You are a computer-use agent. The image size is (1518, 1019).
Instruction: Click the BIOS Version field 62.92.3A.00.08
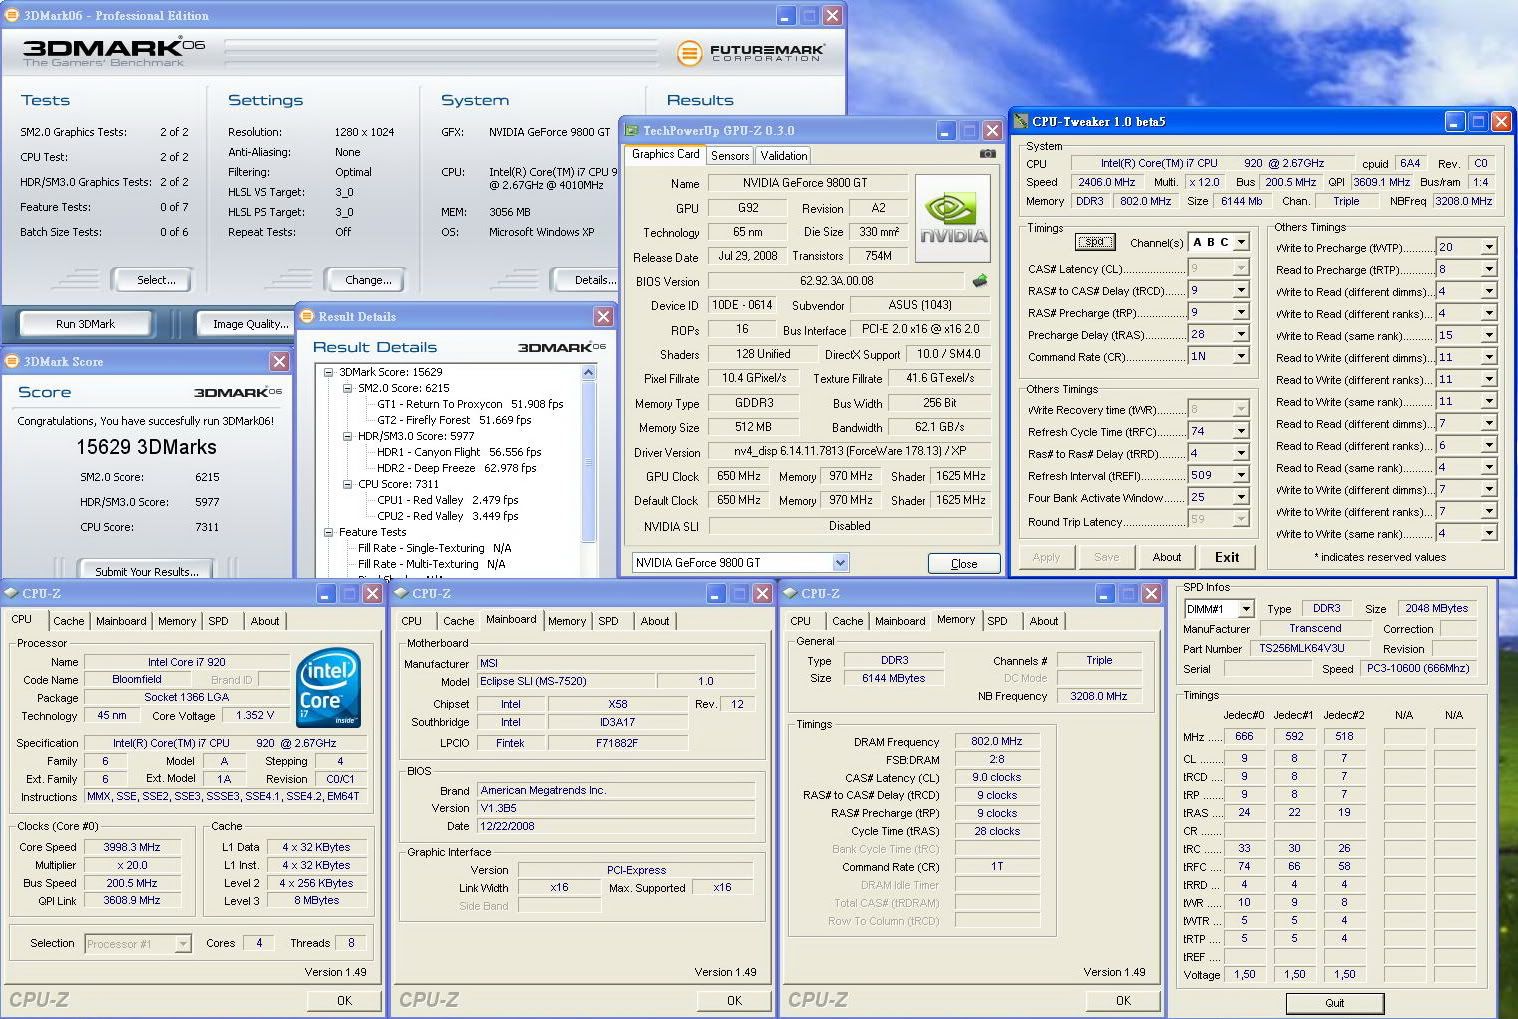point(837,281)
